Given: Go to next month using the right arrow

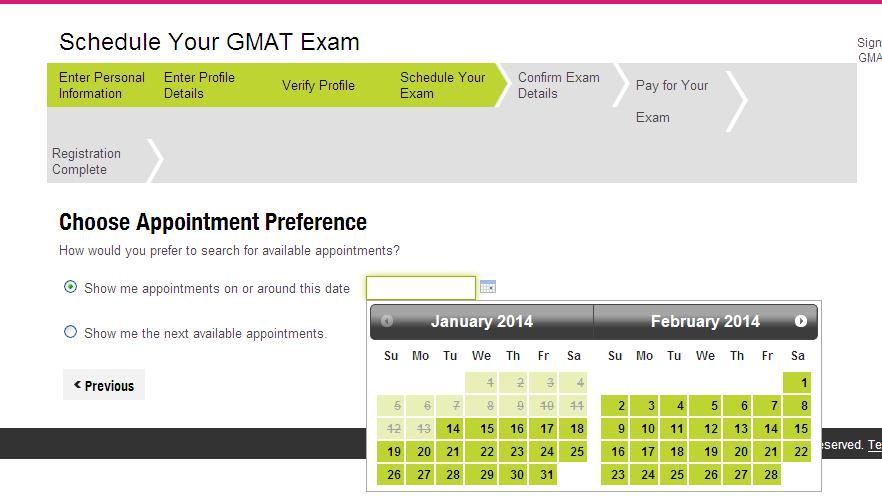Looking at the screenshot, I should (800, 321).
